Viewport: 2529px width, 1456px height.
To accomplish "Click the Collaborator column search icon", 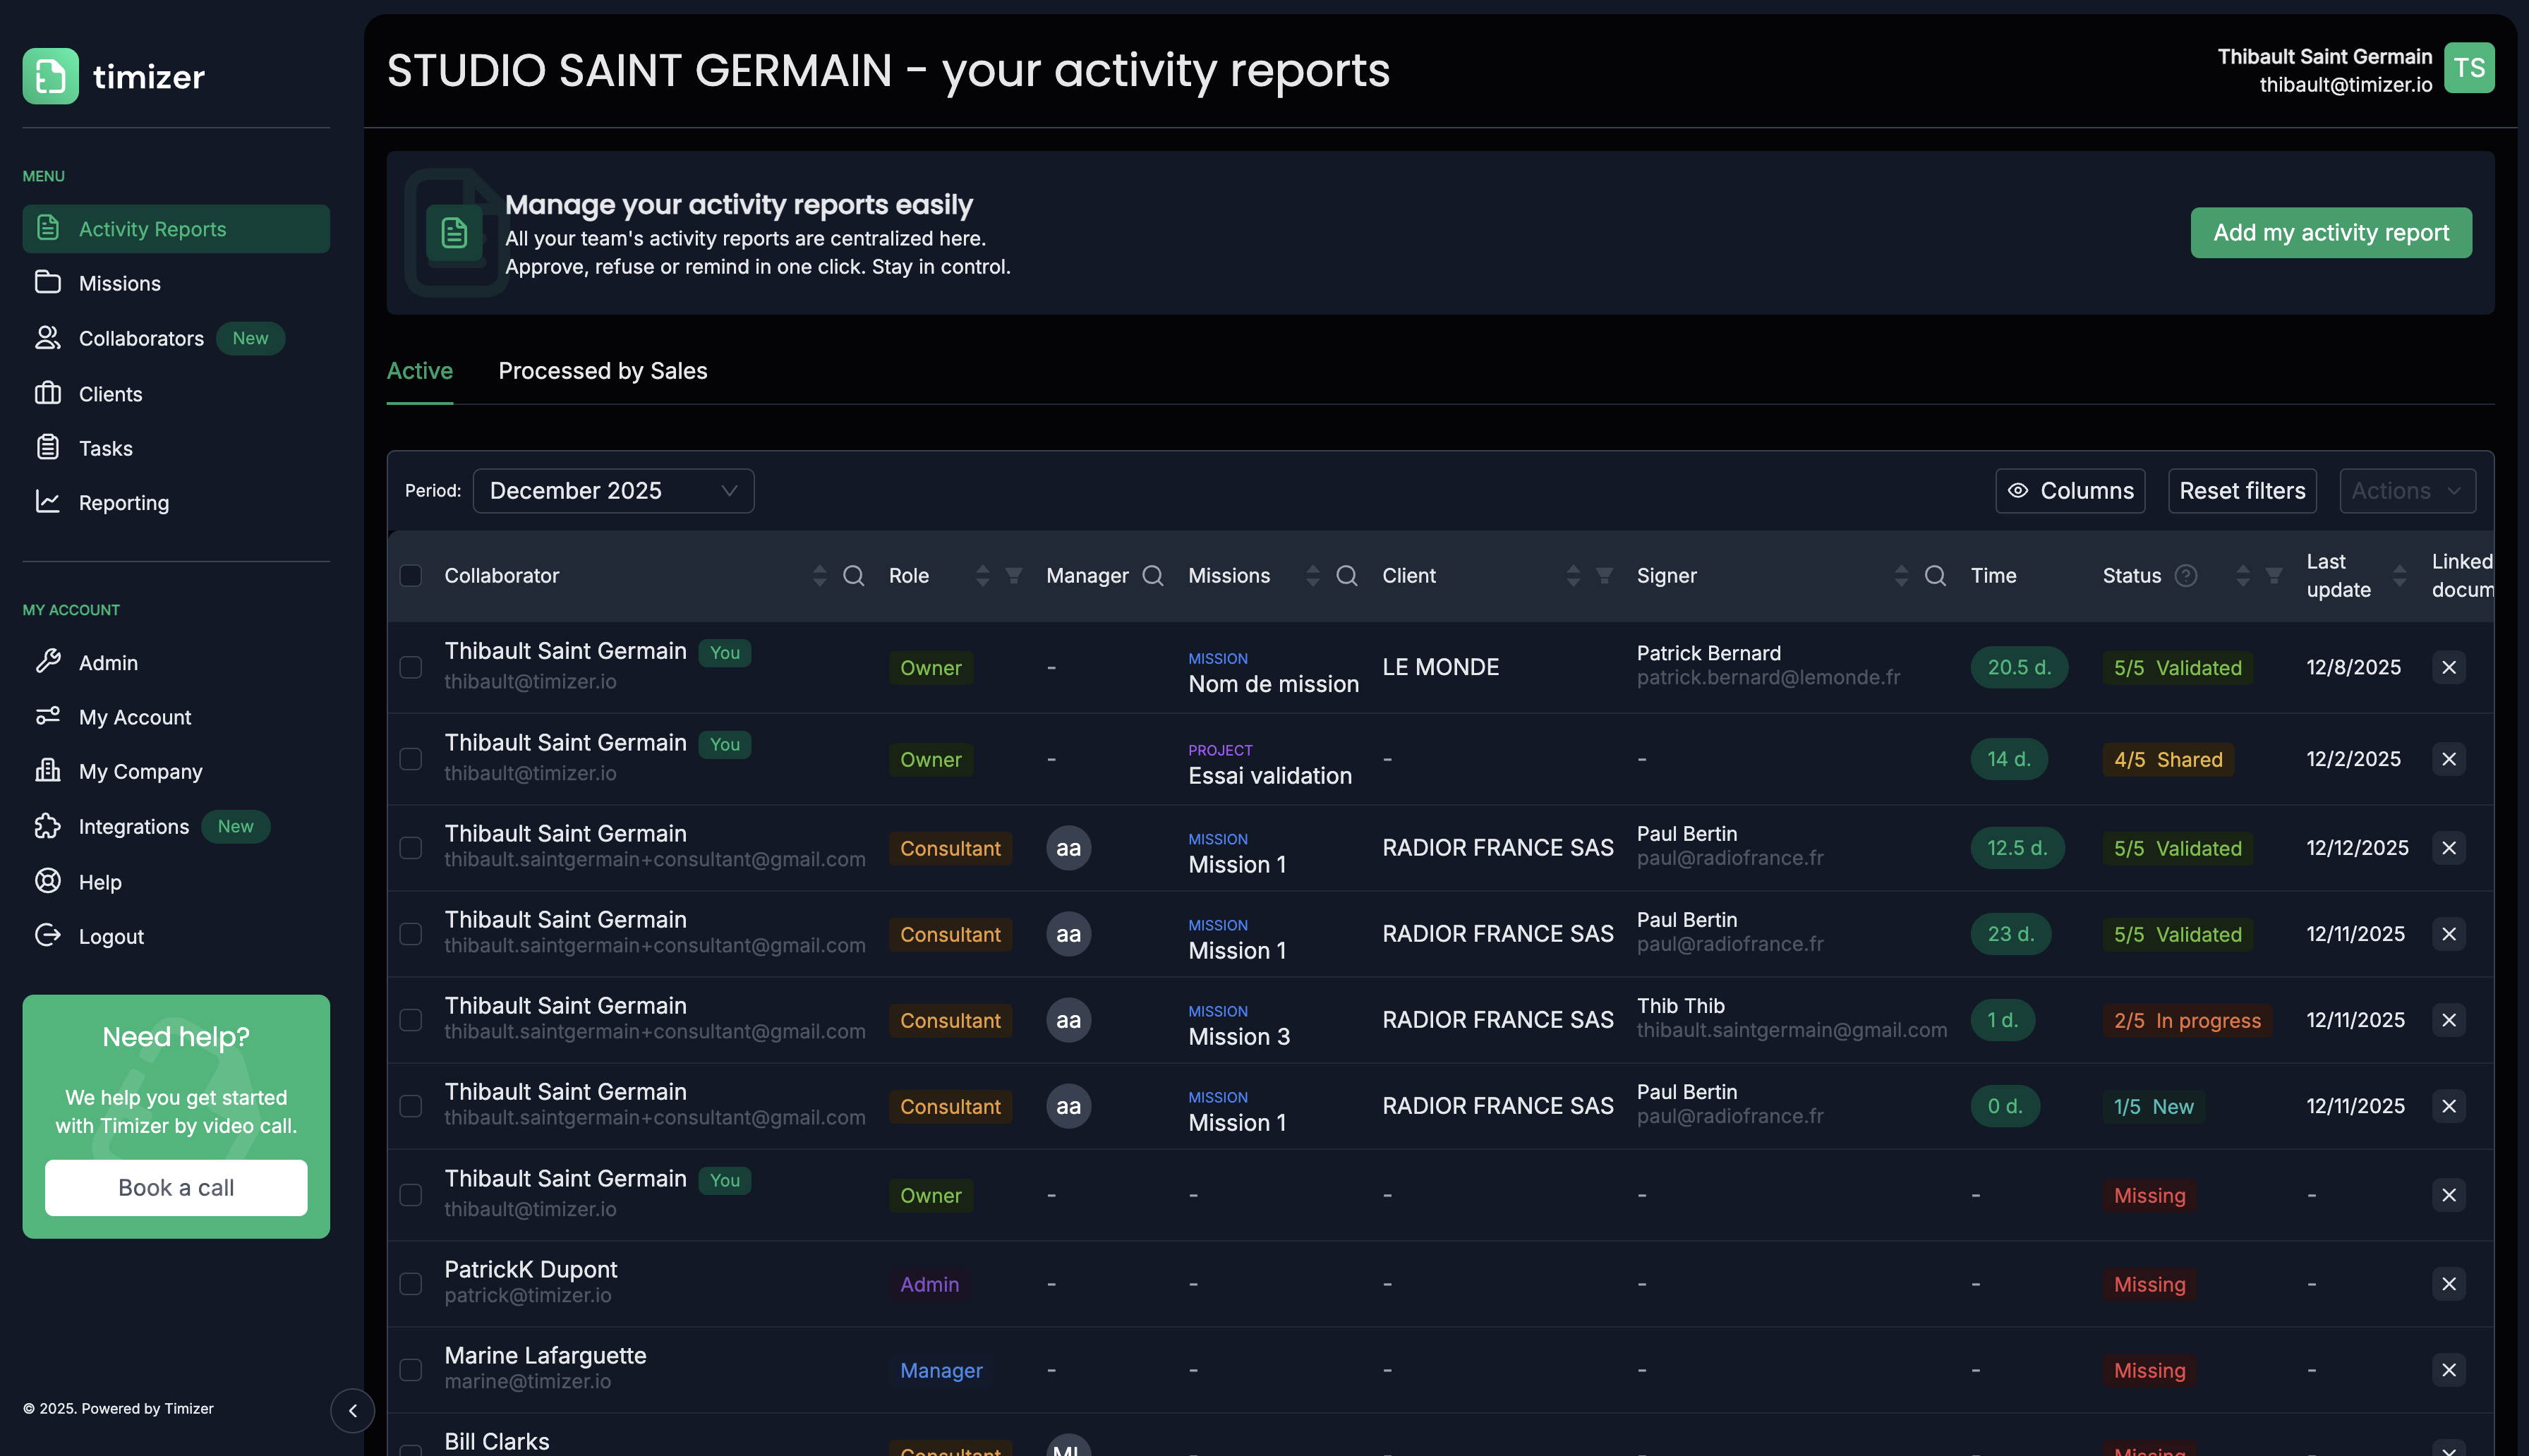I will (853, 575).
